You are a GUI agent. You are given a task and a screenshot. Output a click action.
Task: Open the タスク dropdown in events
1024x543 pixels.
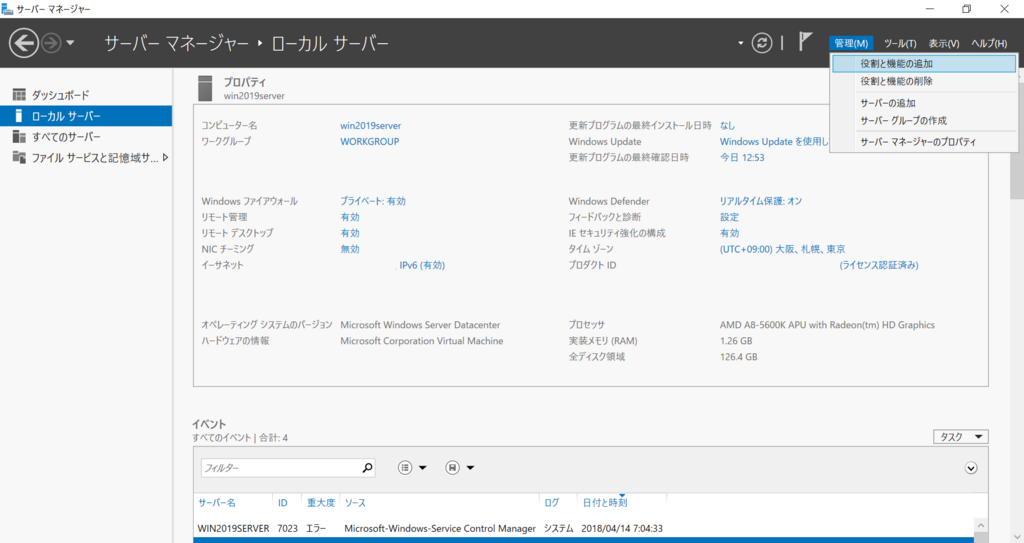[x=961, y=436]
